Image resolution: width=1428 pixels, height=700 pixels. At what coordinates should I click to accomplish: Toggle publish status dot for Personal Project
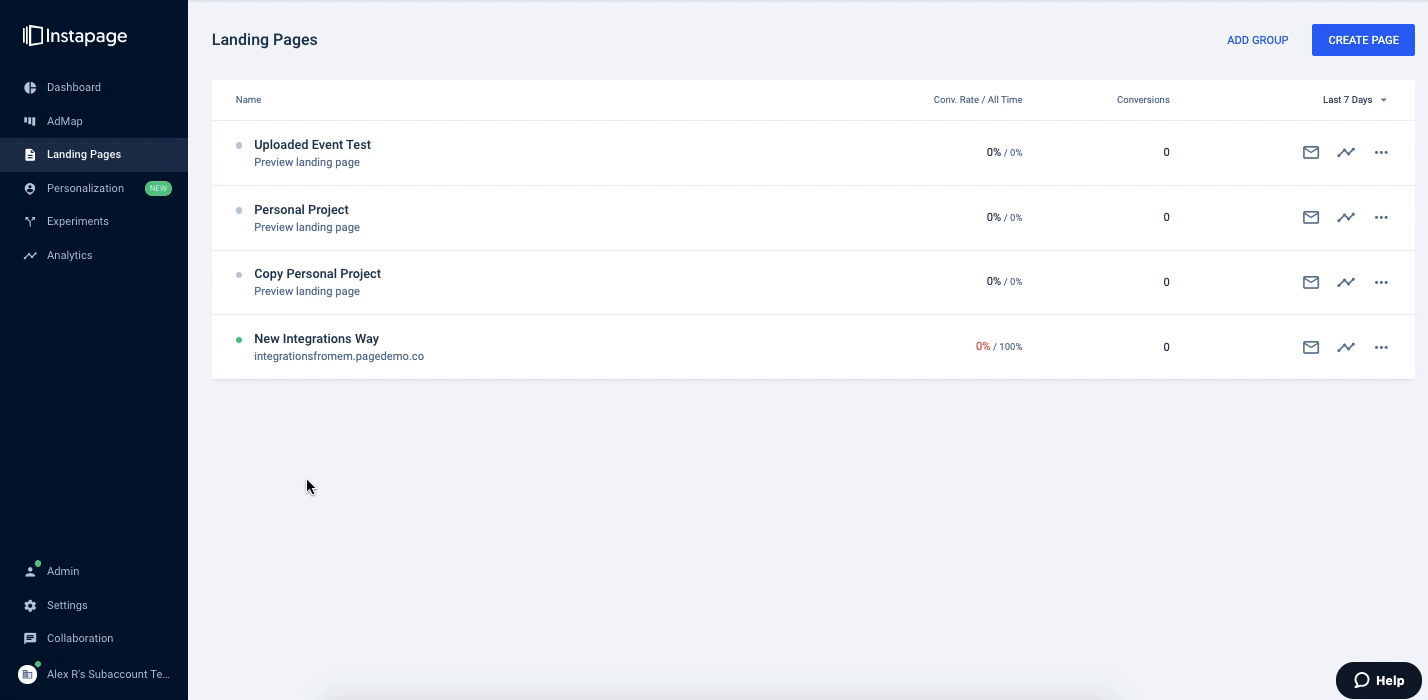(x=238, y=210)
